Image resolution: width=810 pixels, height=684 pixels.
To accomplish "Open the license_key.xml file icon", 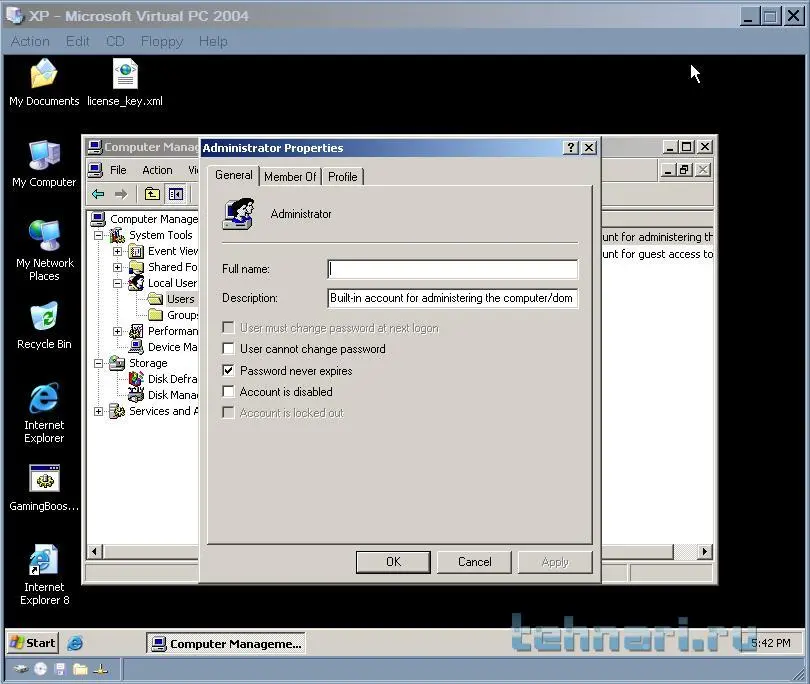I will coord(125,83).
